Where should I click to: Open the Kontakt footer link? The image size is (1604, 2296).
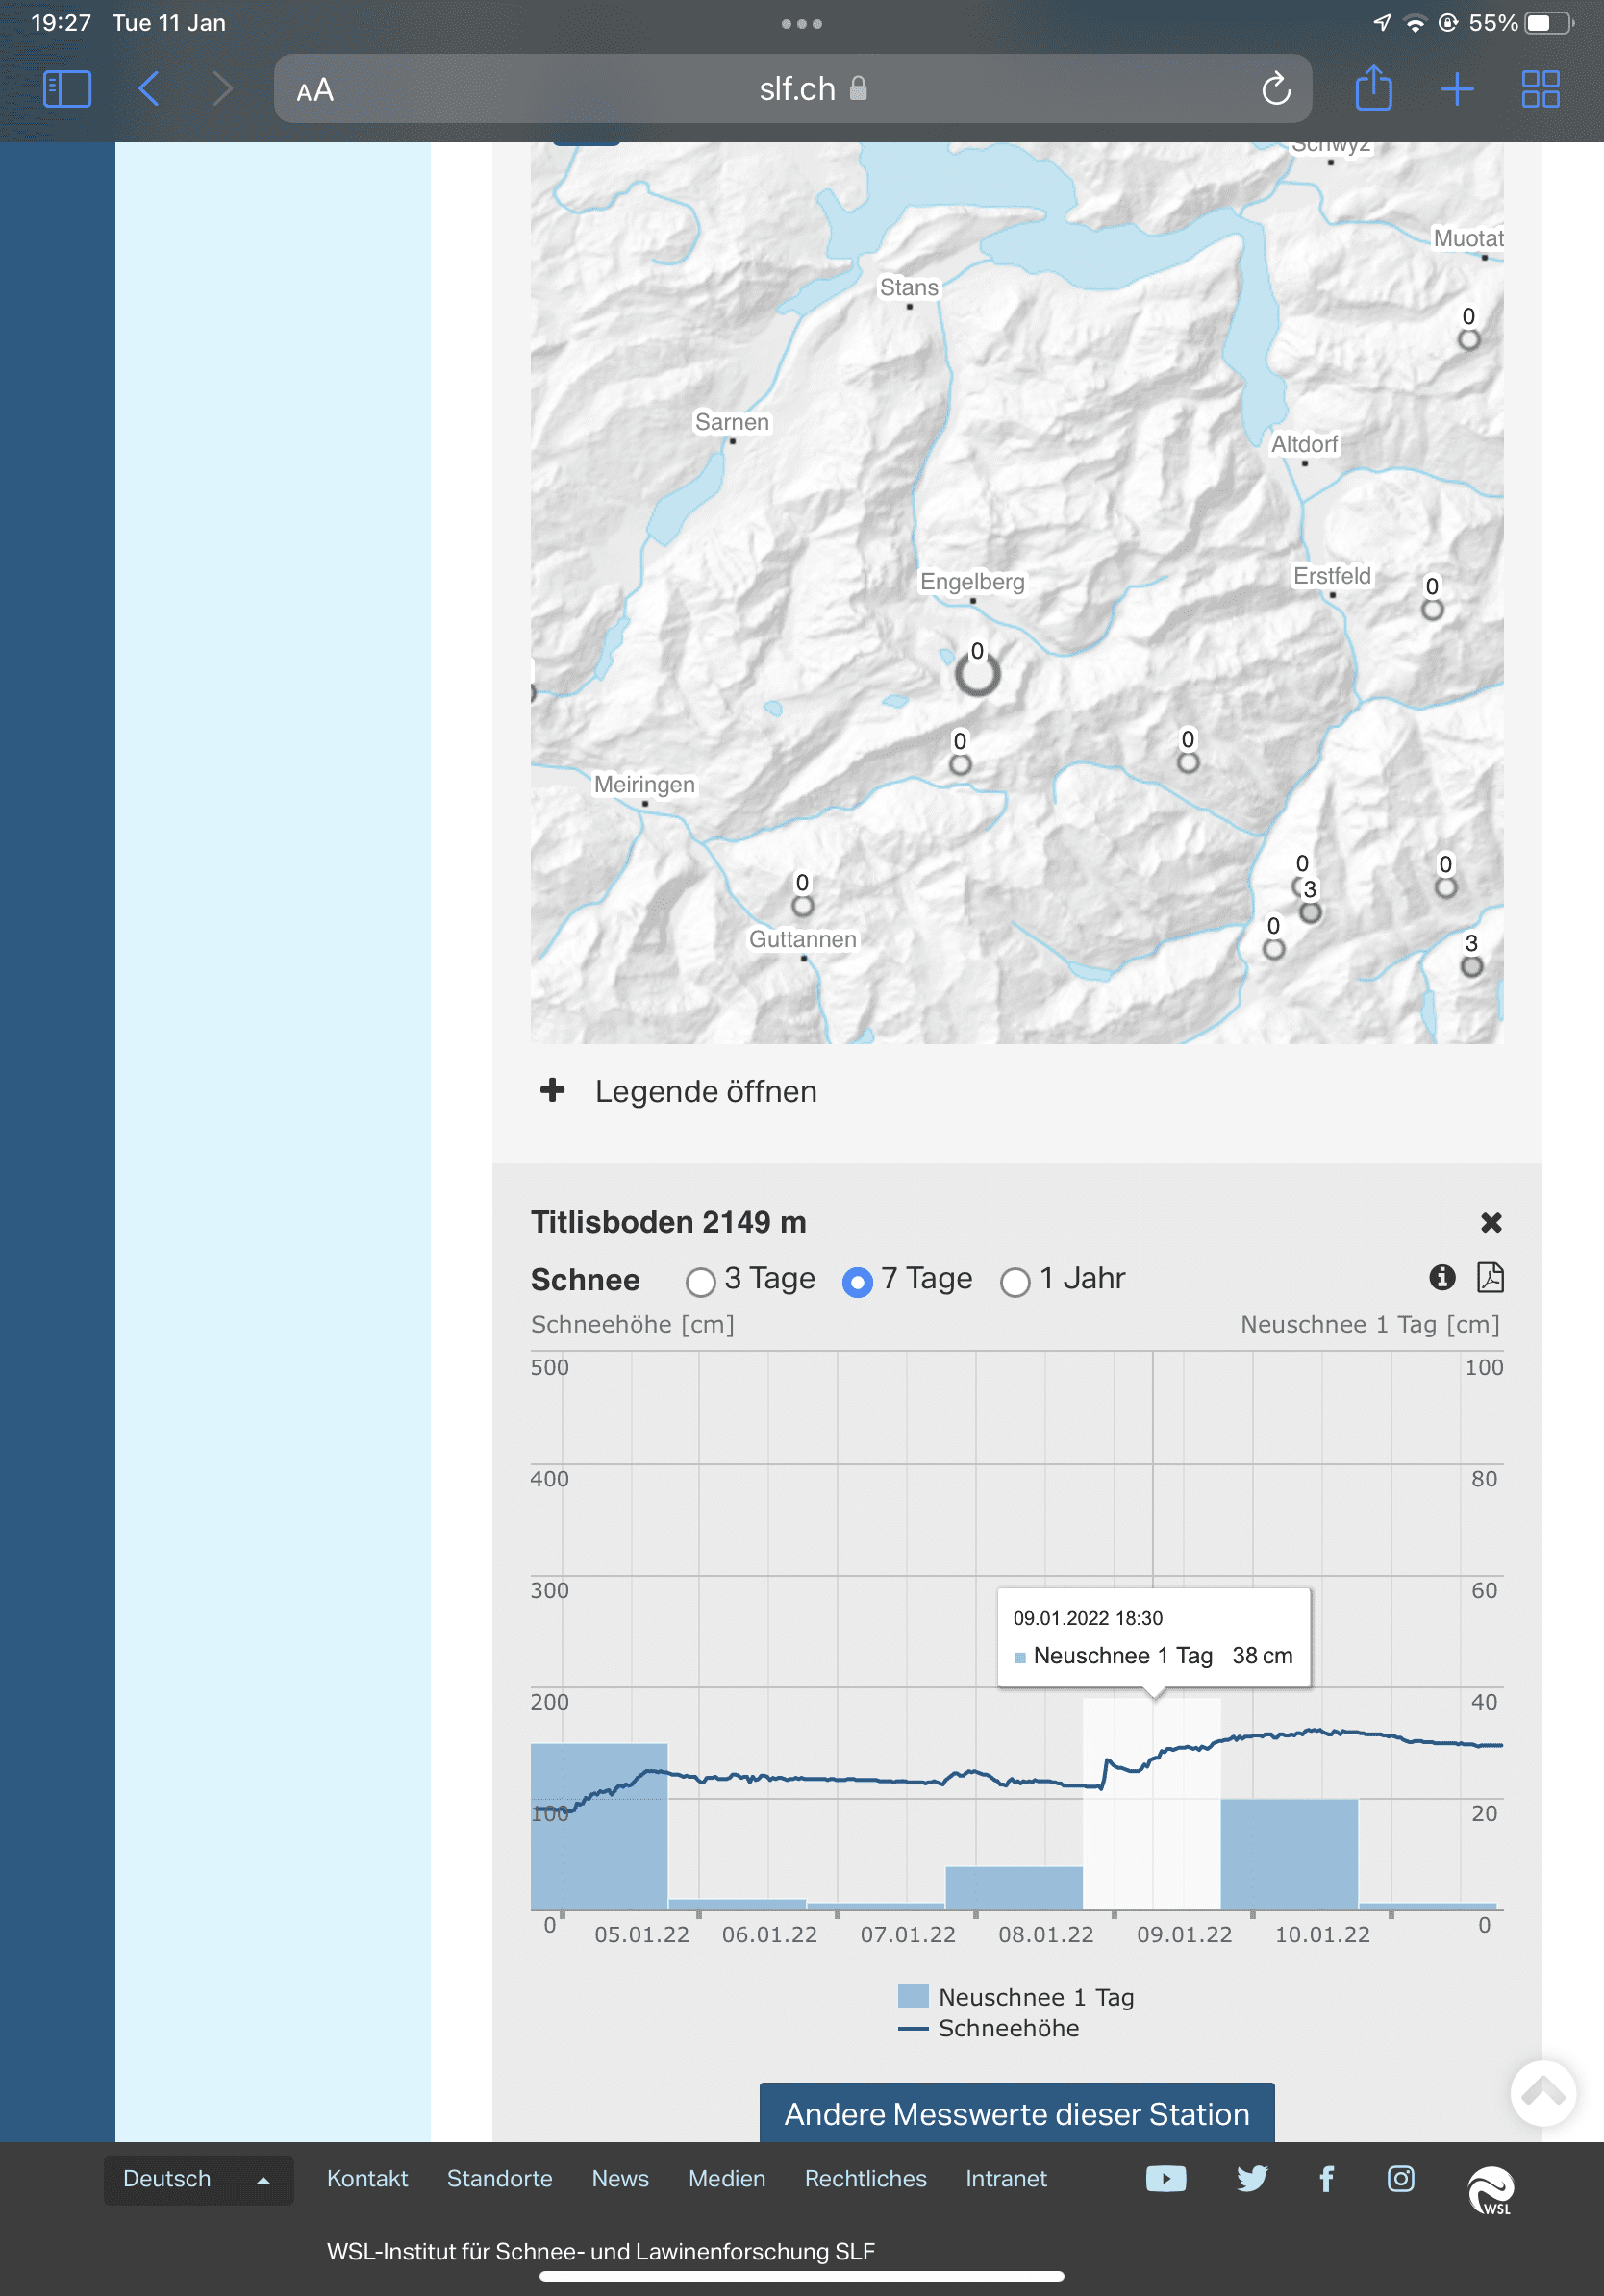click(367, 2178)
